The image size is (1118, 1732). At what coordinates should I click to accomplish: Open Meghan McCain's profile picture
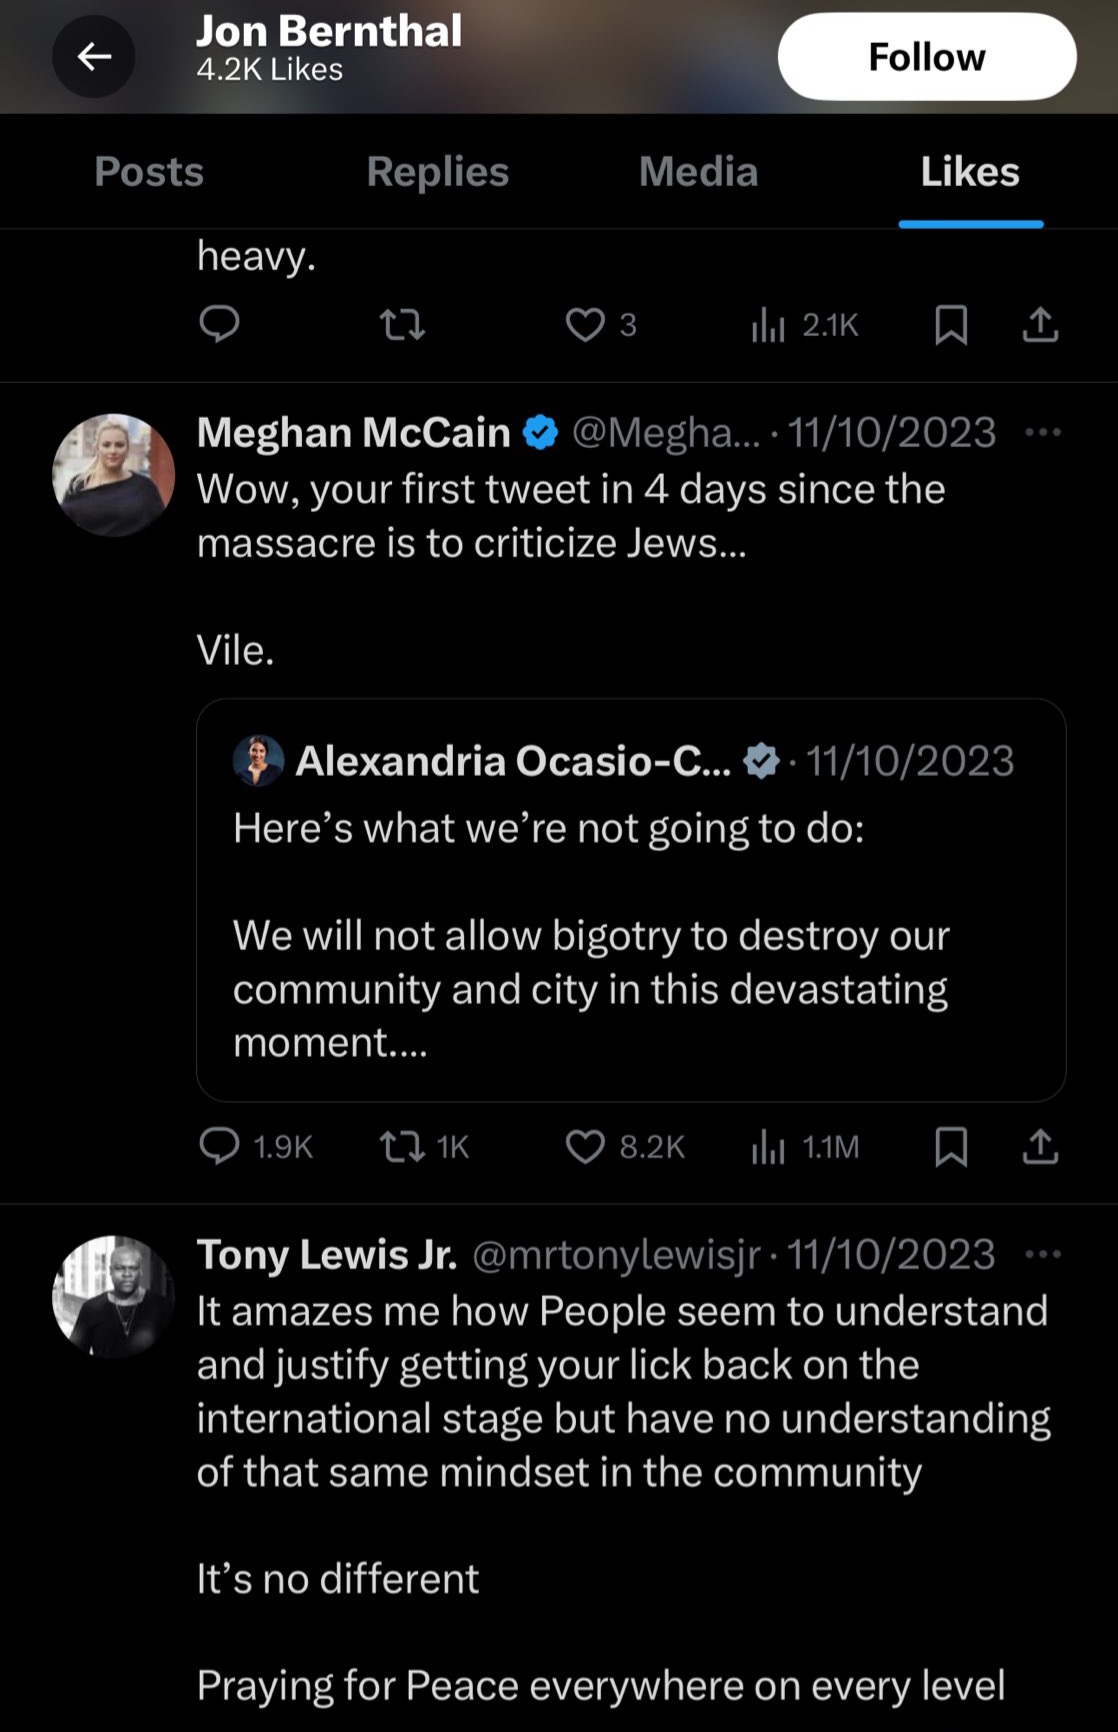click(113, 475)
